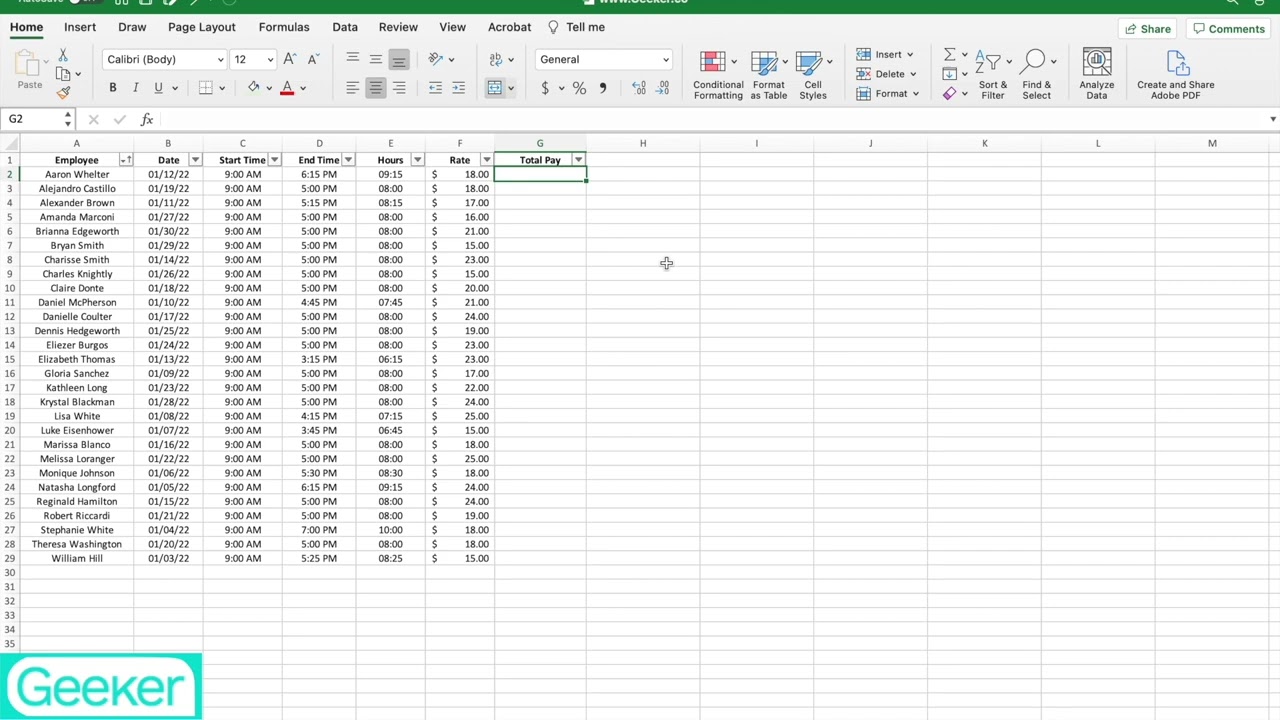Image resolution: width=1280 pixels, height=720 pixels.
Task: Select cell with Aaron Whelter
Action: point(77,174)
